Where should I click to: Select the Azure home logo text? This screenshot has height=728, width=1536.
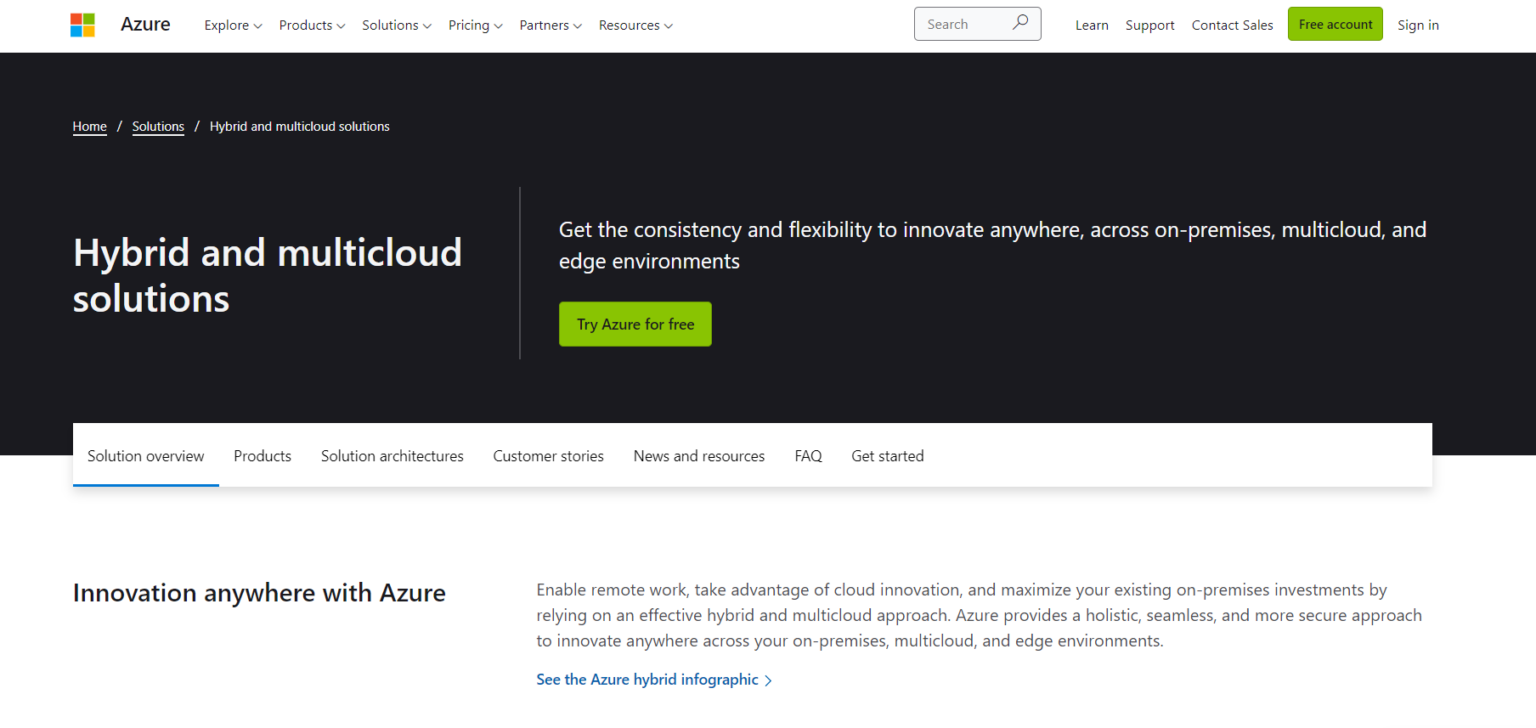click(145, 24)
